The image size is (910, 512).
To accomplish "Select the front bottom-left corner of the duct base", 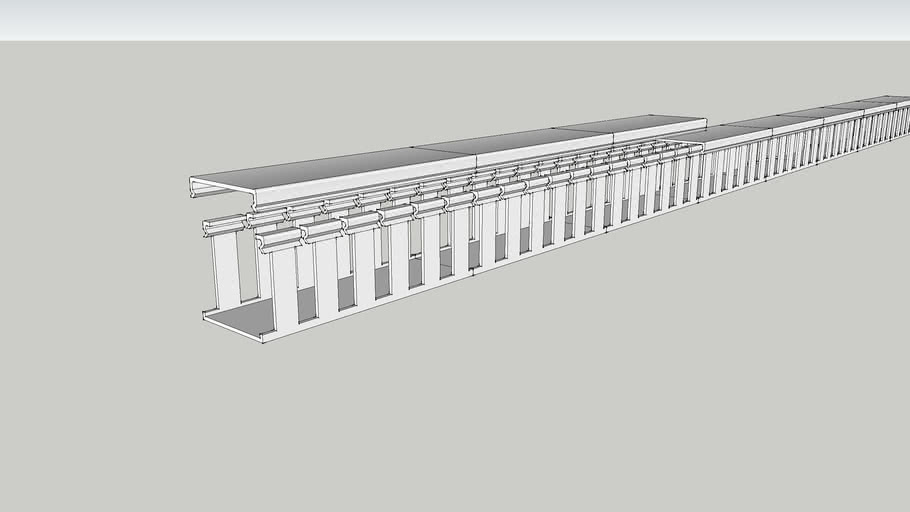I will point(263,339).
